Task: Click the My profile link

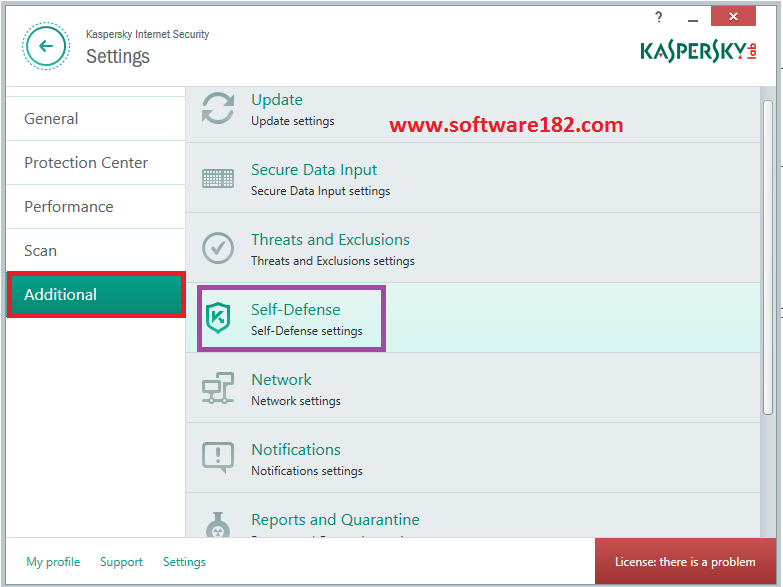Action: click(53, 562)
